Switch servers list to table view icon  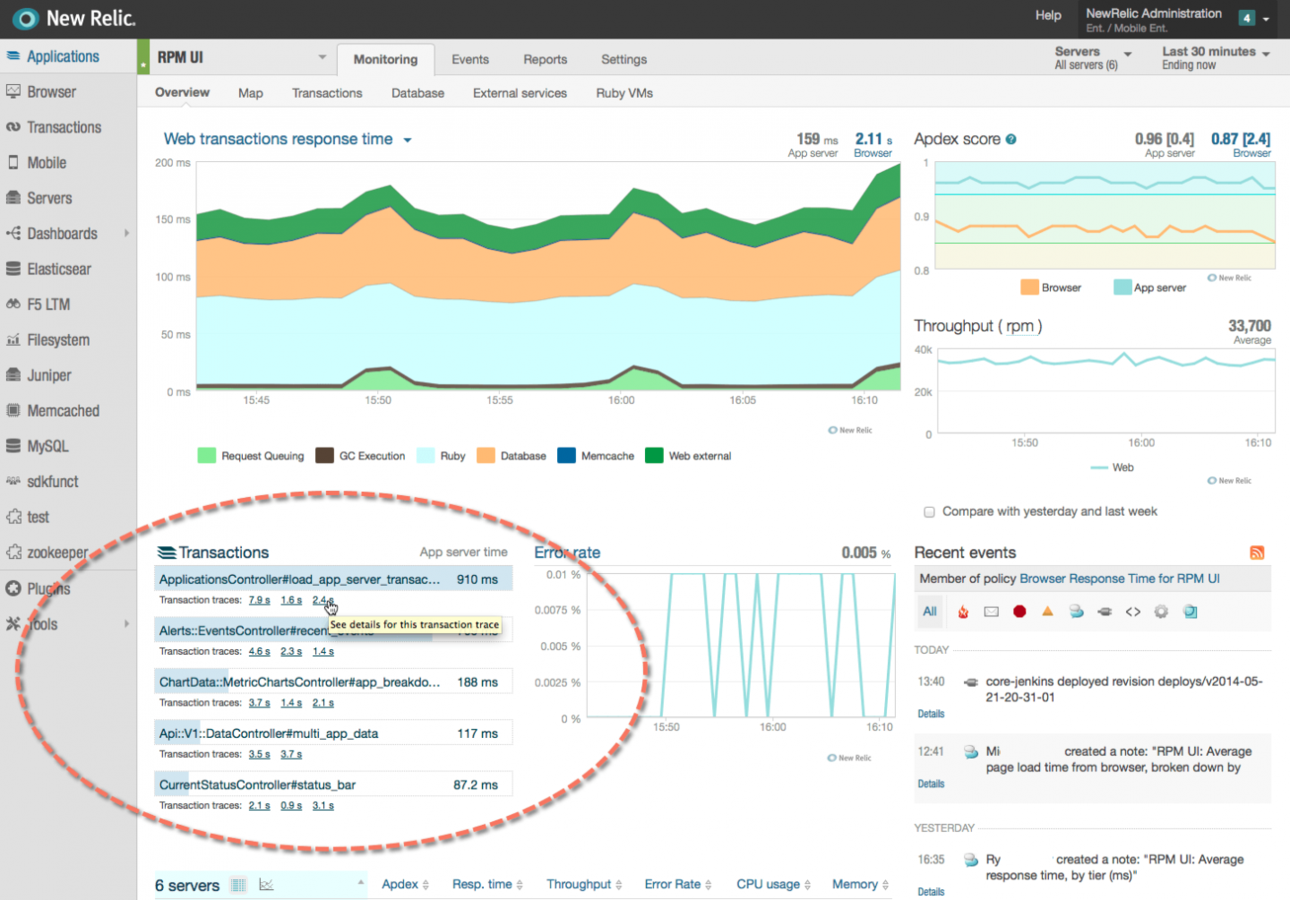pos(239,885)
